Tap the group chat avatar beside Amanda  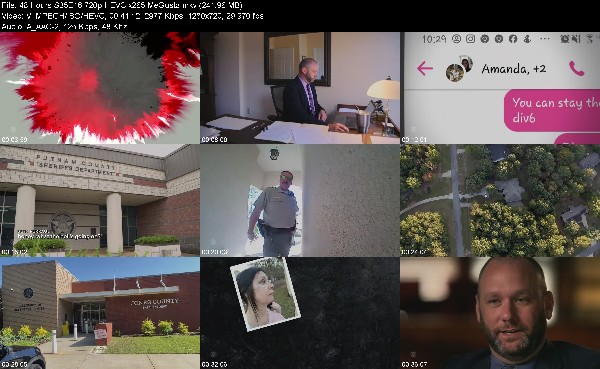tap(459, 69)
